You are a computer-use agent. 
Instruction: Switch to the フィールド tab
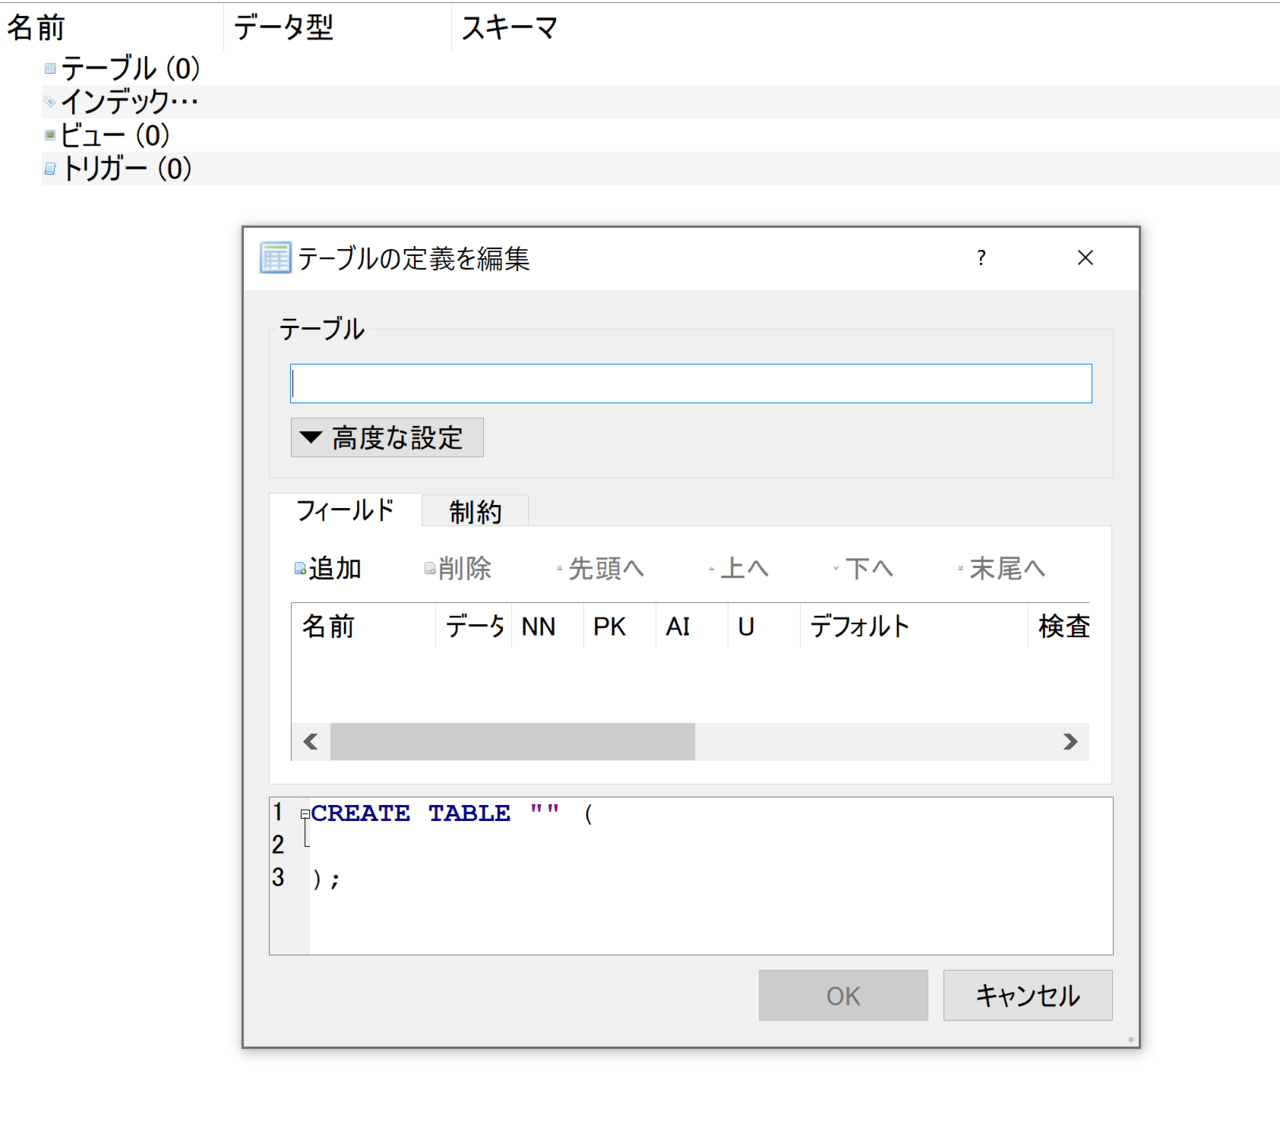[345, 511]
